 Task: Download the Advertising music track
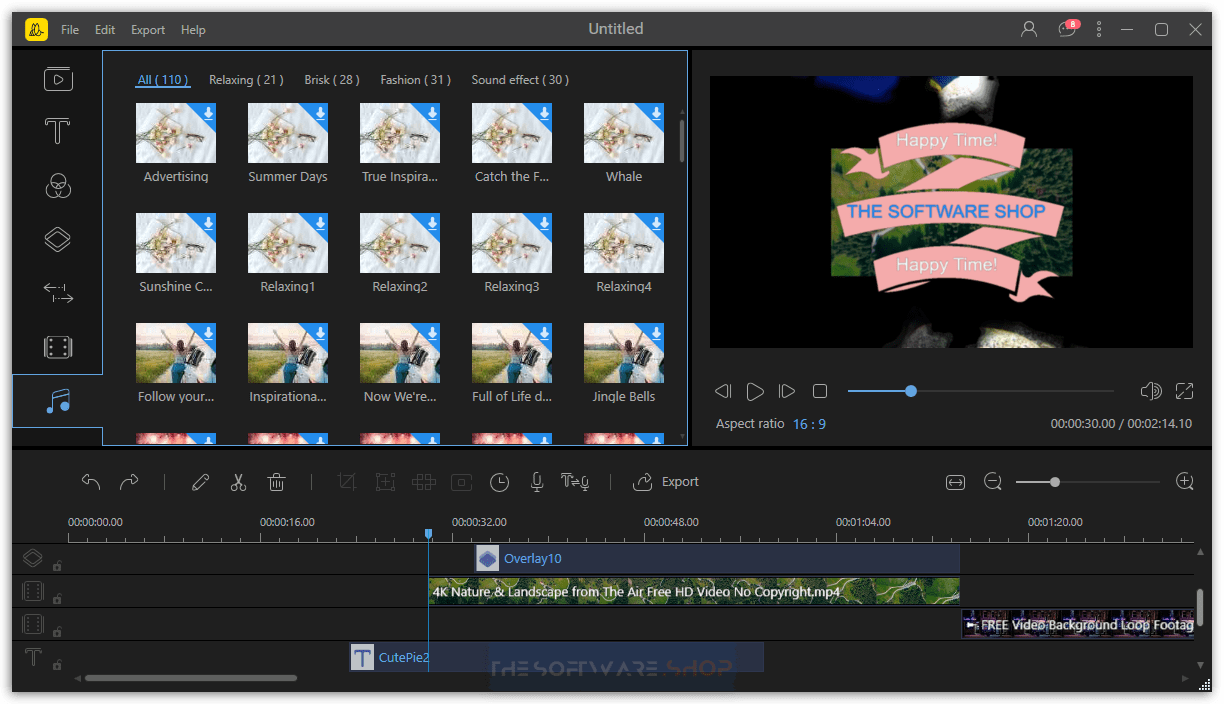pos(208,113)
